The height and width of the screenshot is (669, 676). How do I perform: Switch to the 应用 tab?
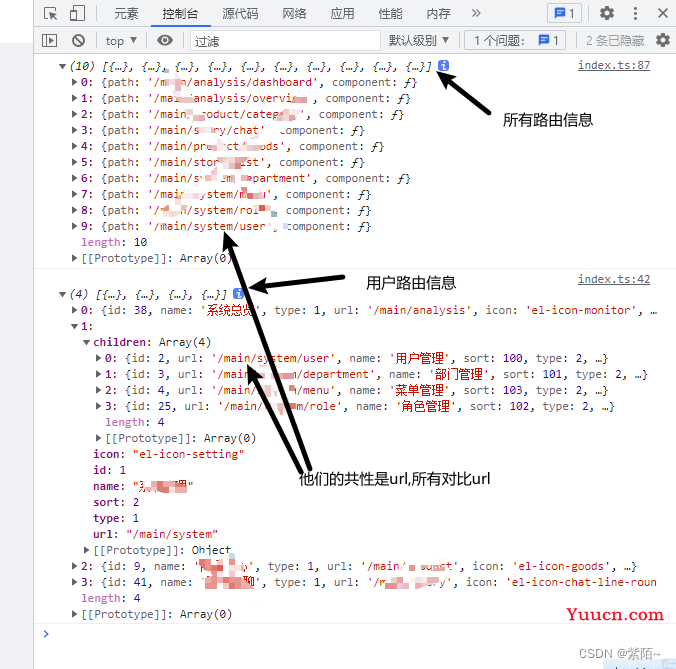click(x=342, y=13)
